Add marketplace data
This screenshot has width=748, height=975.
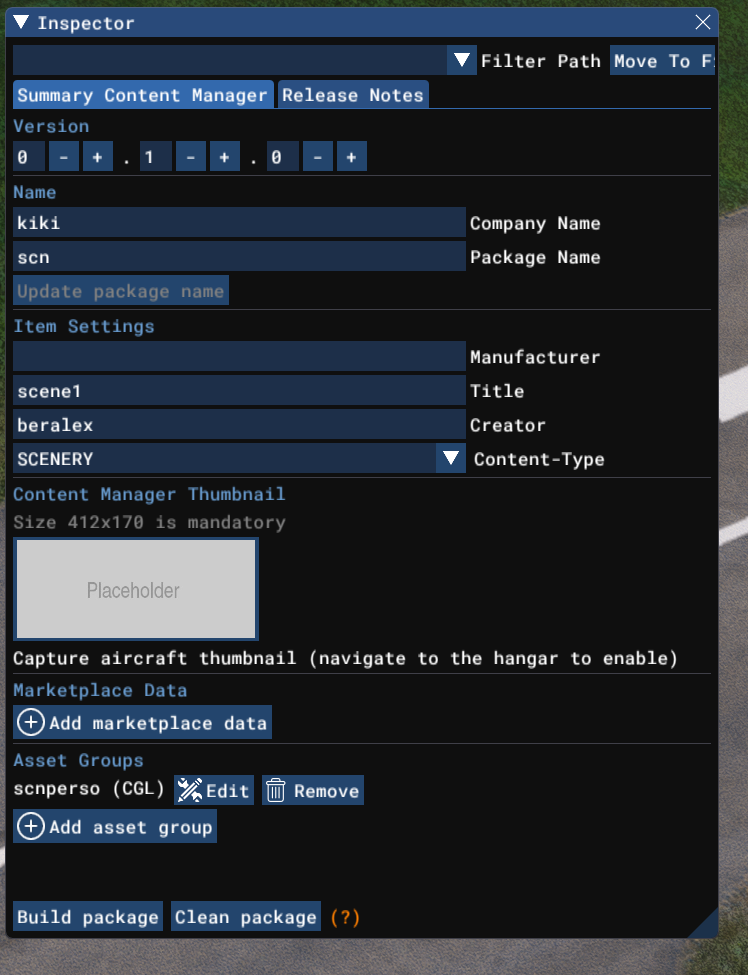pos(142,723)
